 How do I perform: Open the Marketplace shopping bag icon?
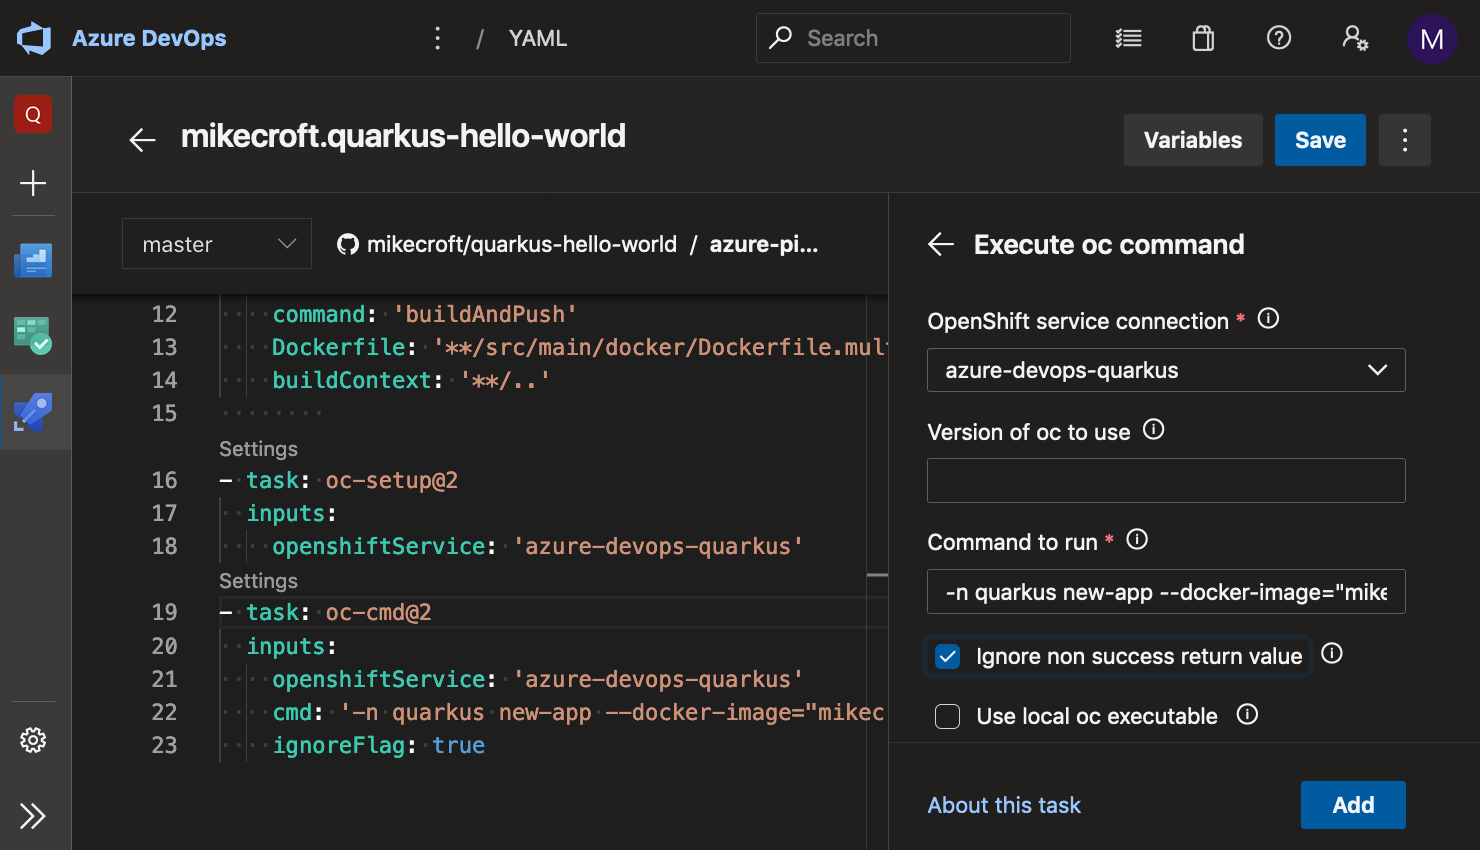(1203, 38)
